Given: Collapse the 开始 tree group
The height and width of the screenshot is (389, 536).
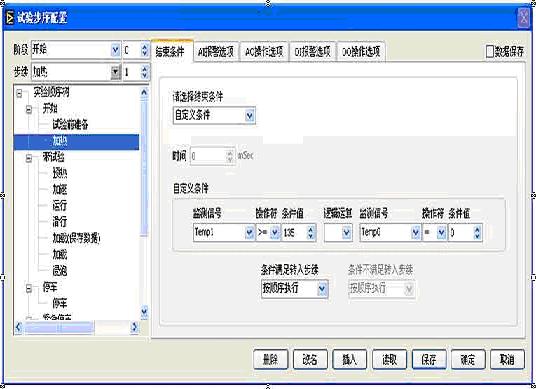Looking at the screenshot, I should click(x=29, y=109).
